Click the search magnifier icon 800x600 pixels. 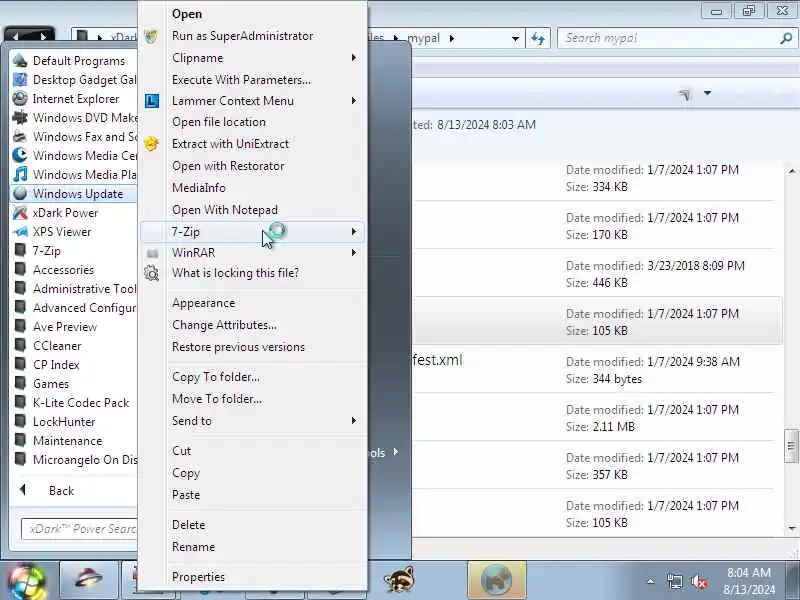pyautogui.click(x=786, y=38)
